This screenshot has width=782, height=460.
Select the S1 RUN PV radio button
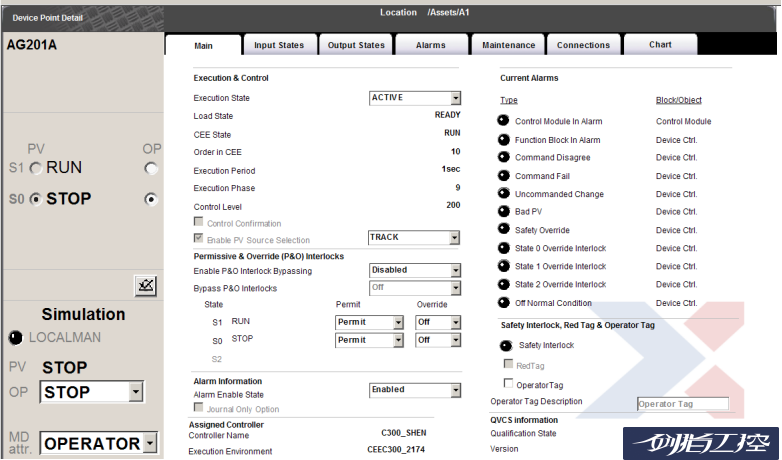tap(37, 169)
